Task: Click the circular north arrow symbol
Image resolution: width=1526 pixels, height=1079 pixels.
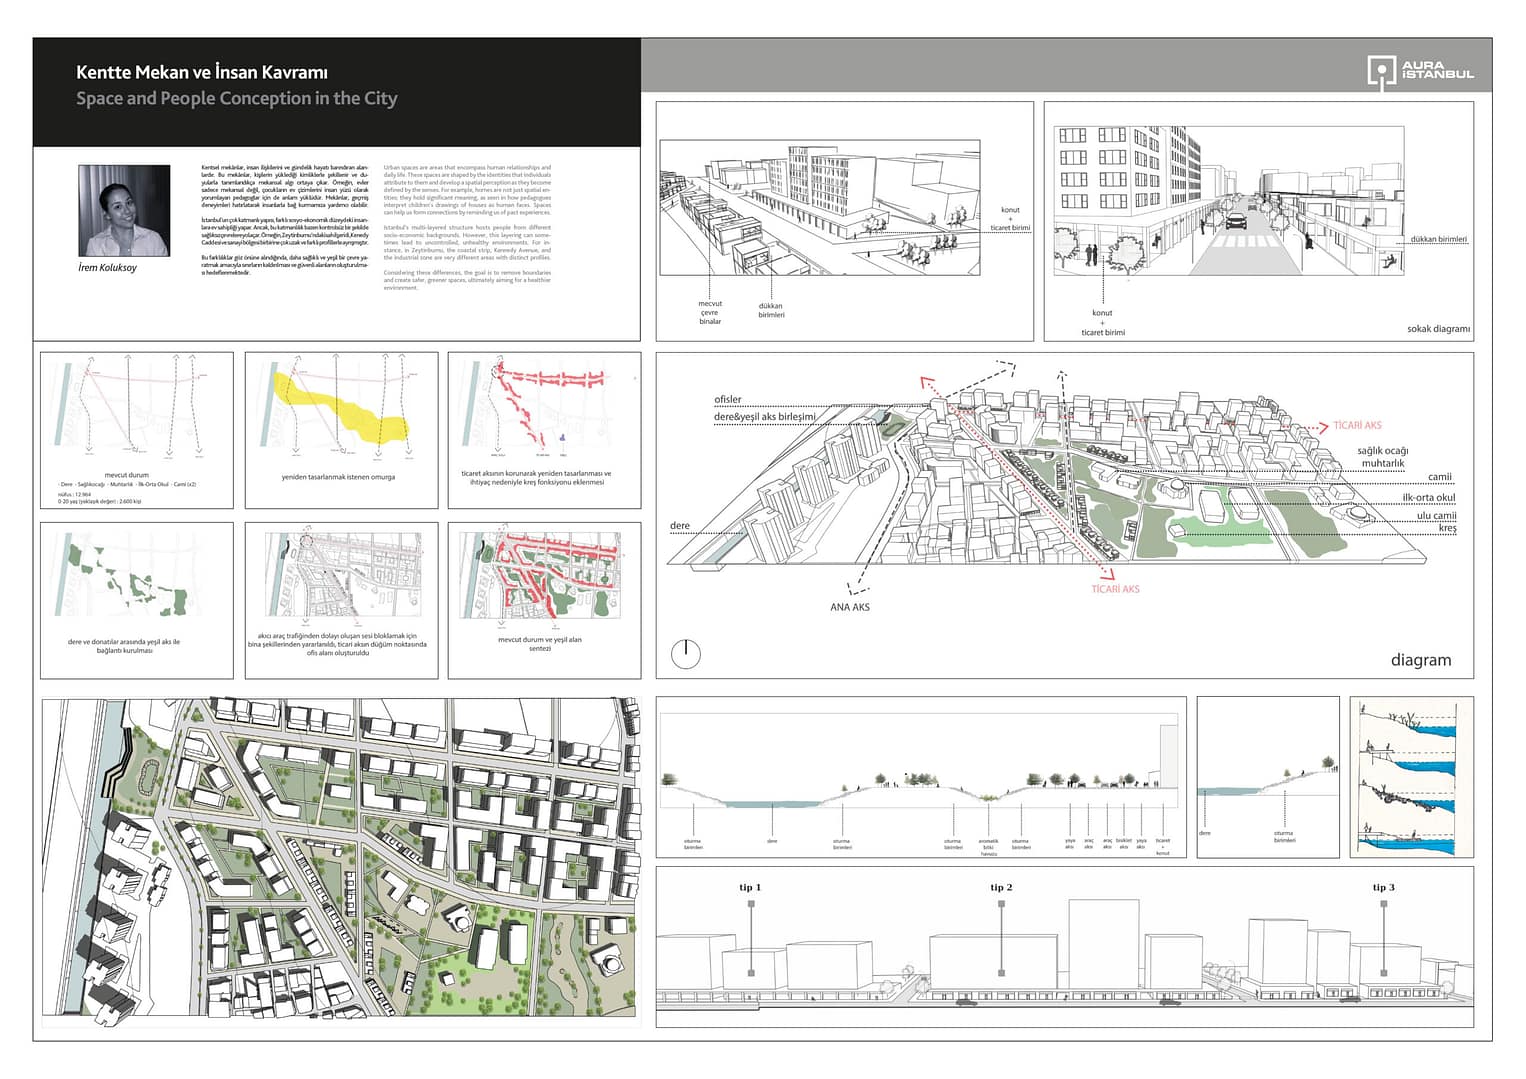Action: click(685, 654)
